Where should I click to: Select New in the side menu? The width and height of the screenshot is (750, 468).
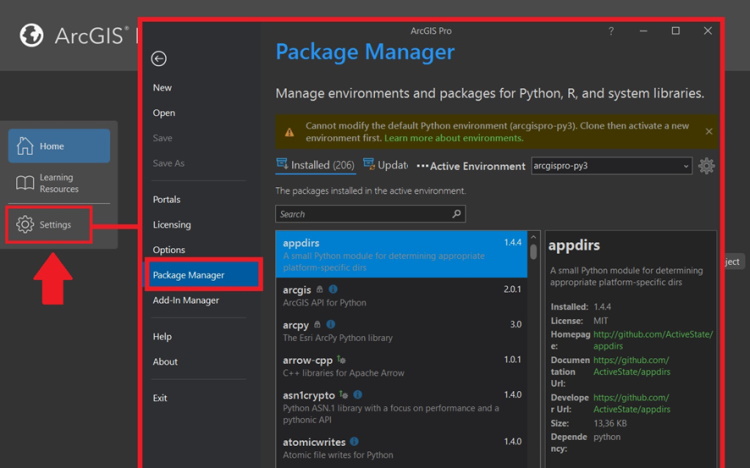162,88
